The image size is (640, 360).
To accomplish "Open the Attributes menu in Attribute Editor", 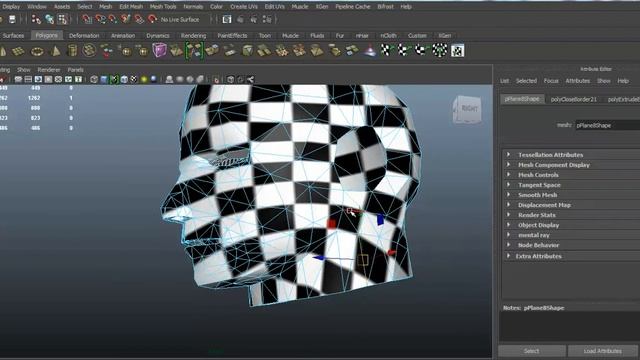I will tap(578, 81).
